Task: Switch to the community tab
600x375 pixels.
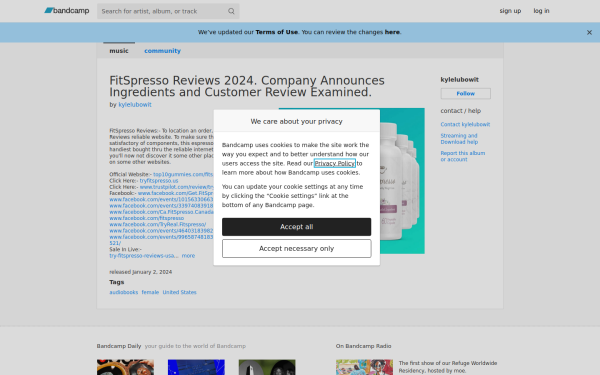Action: point(162,51)
